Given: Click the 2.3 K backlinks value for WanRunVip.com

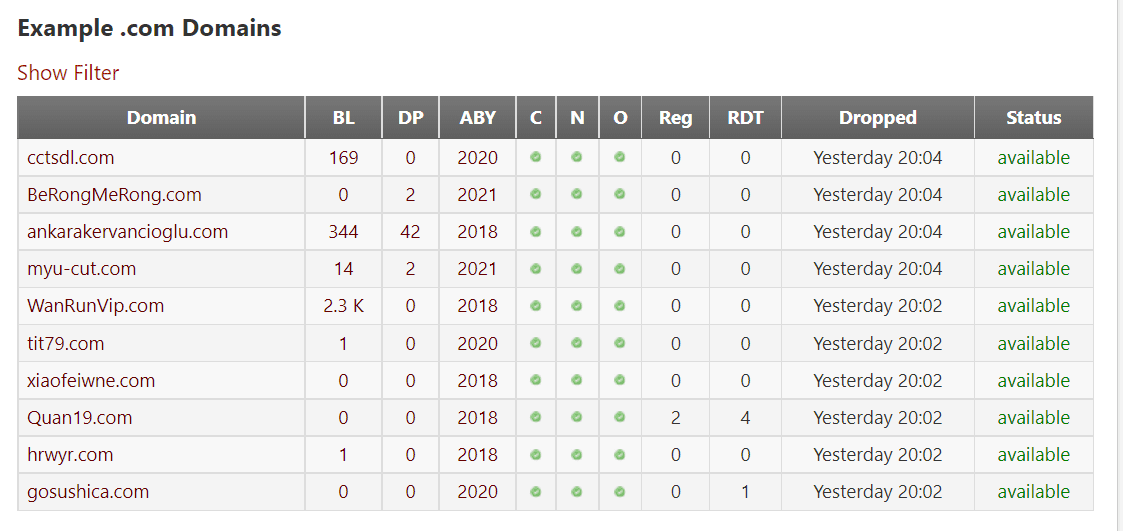Looking at the screenshot, I should click(x=343, y=306).
